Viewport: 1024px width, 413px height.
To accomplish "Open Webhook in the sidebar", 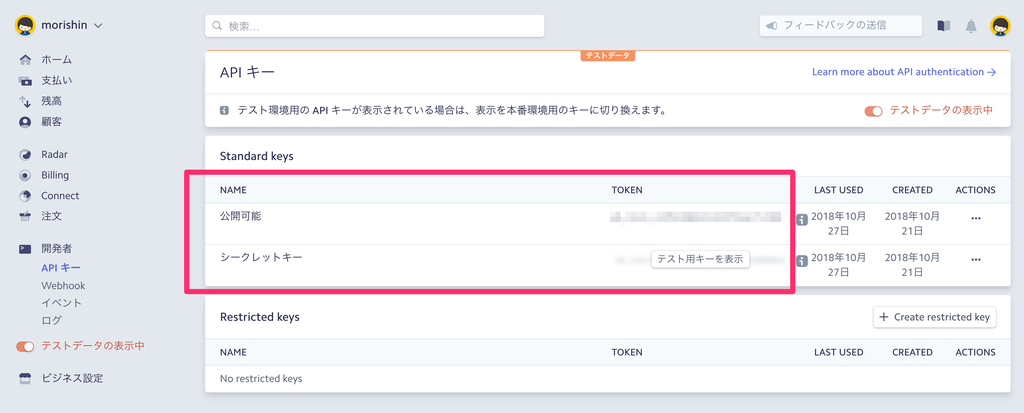I will (x=63, y=286).
